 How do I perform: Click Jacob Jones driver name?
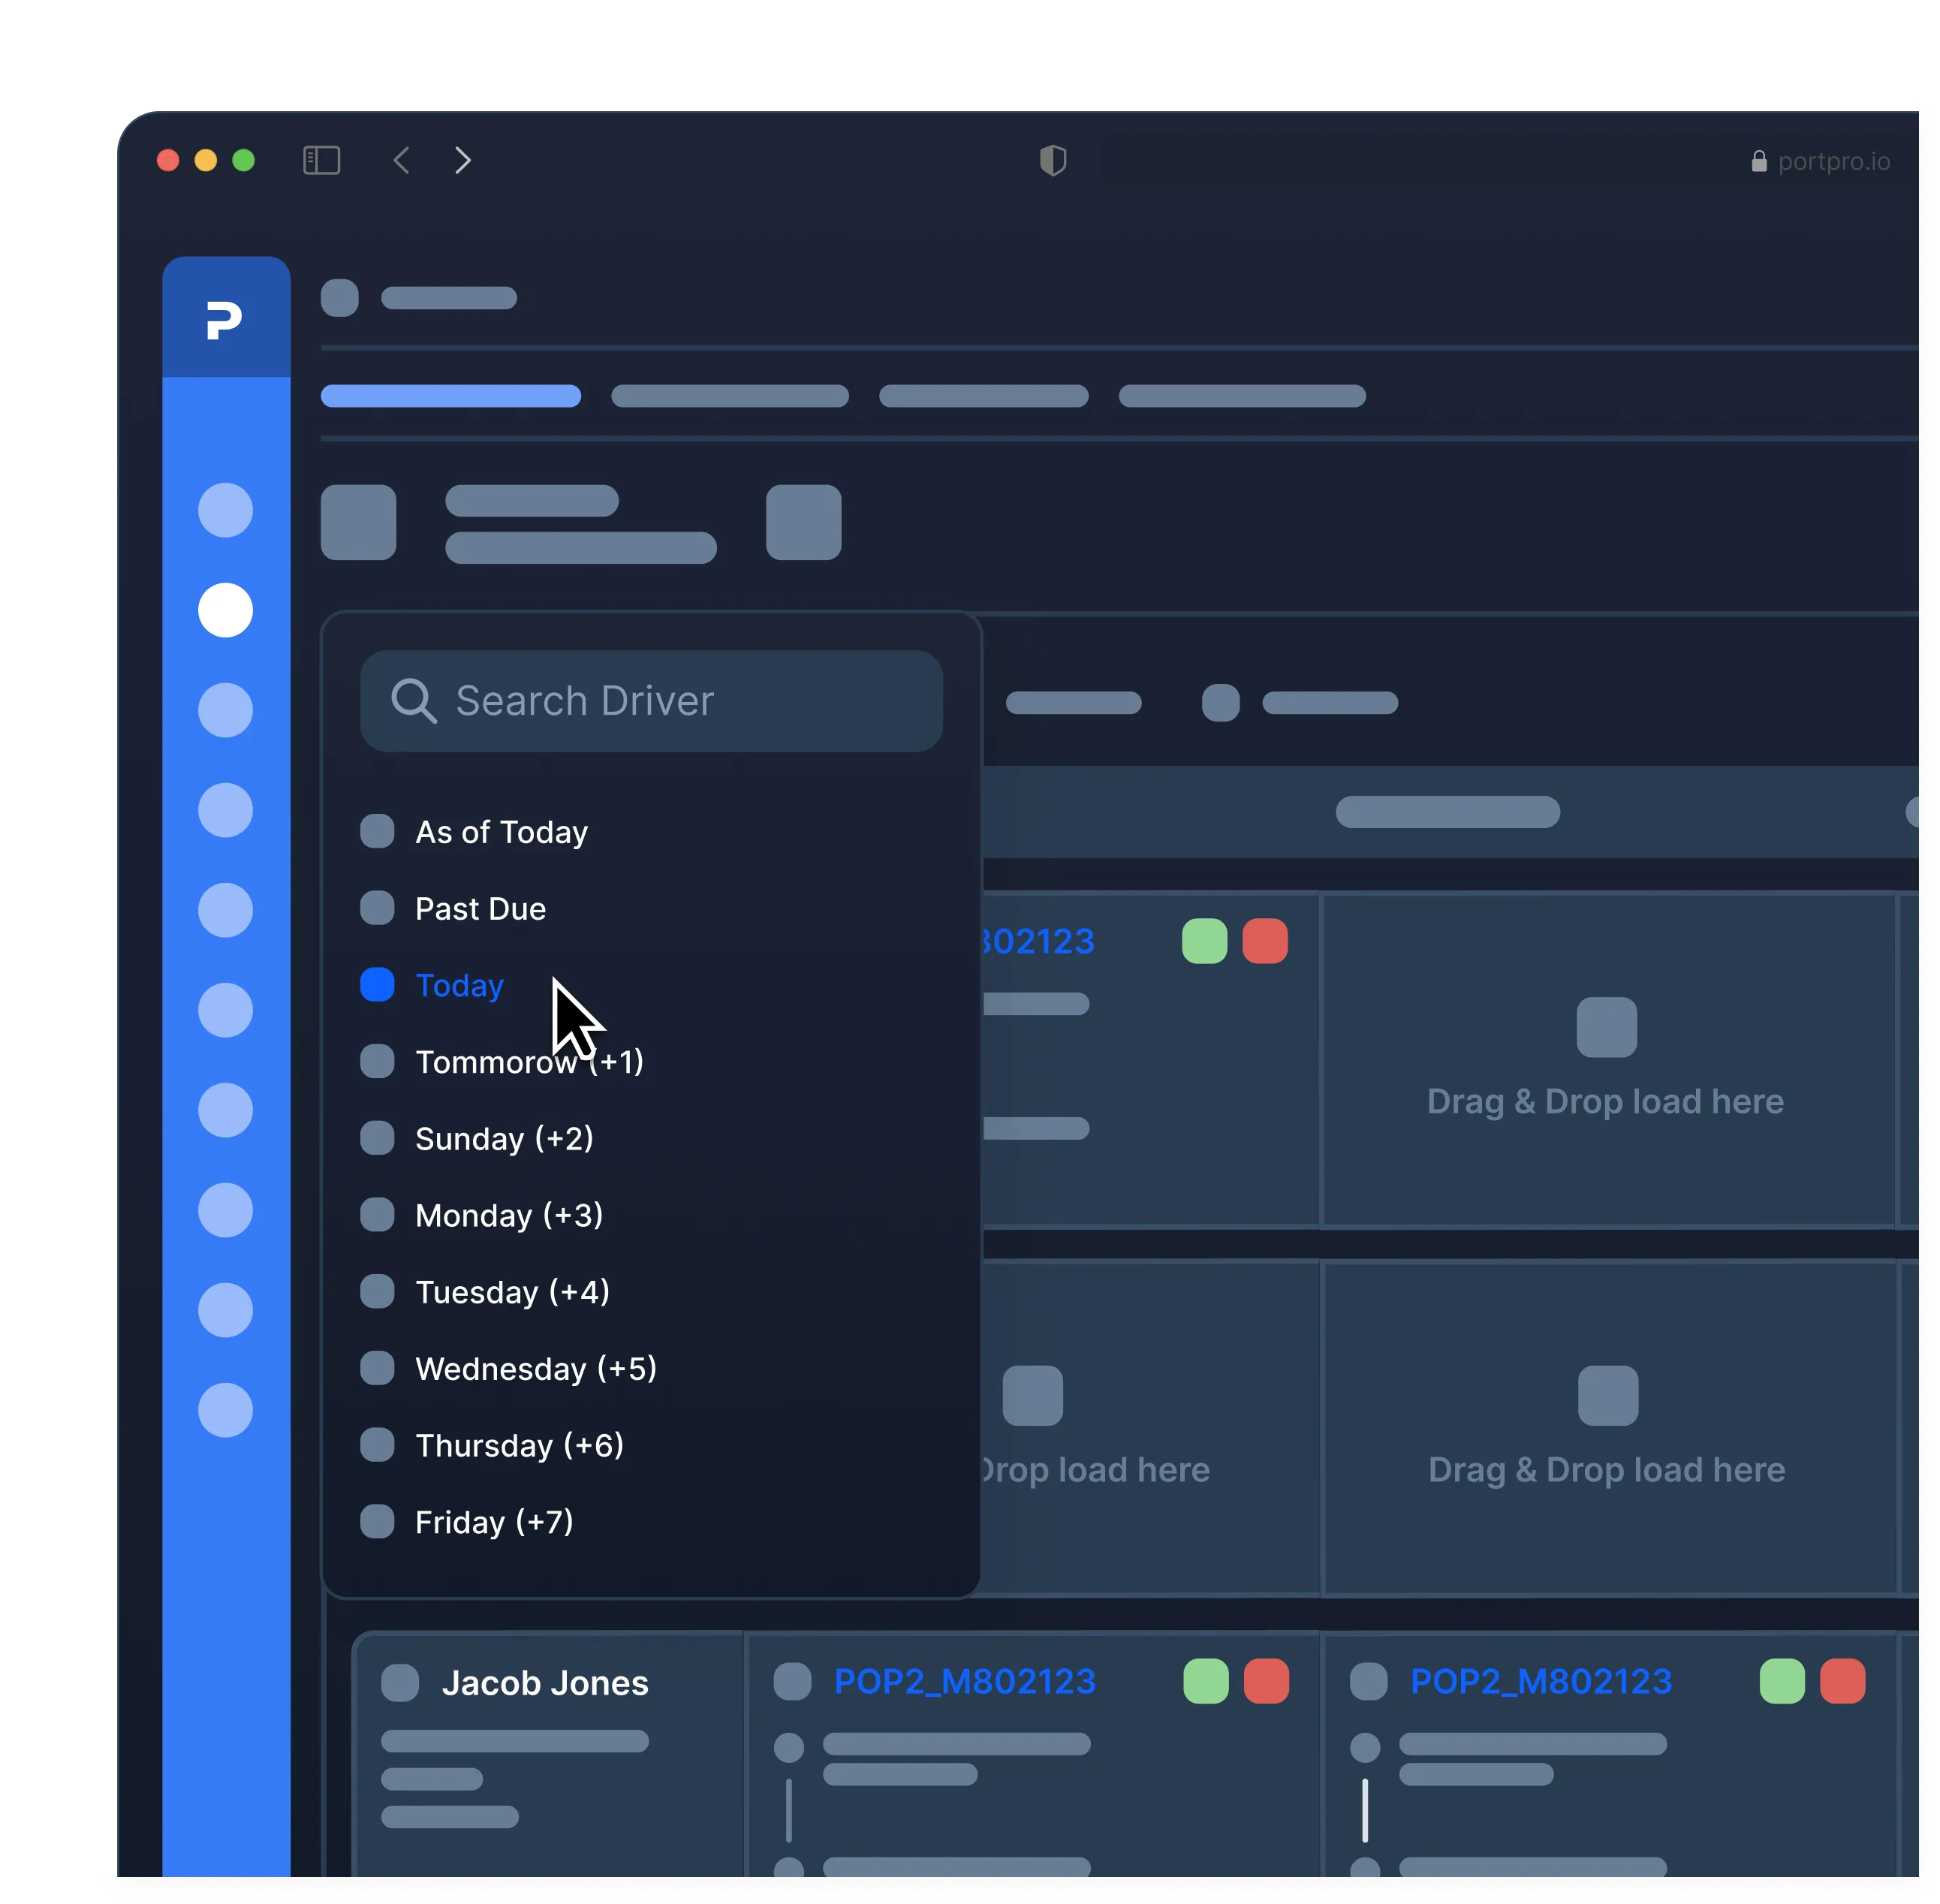[x=545, y=1683]
